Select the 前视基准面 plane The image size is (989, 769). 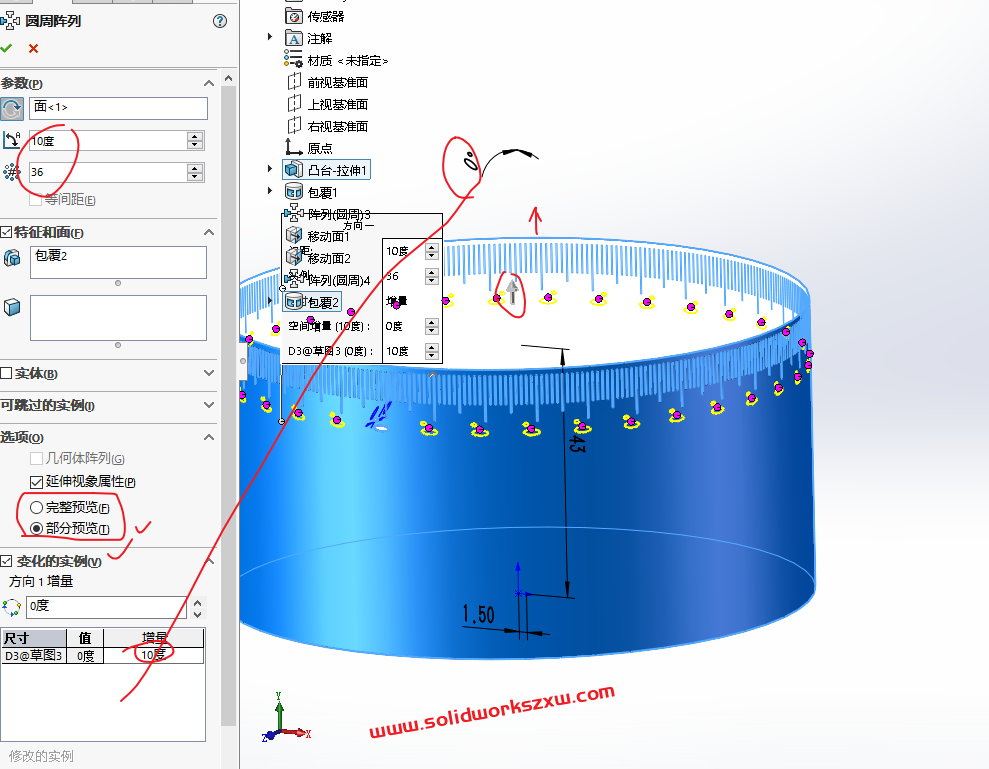(x=337, y=82)
